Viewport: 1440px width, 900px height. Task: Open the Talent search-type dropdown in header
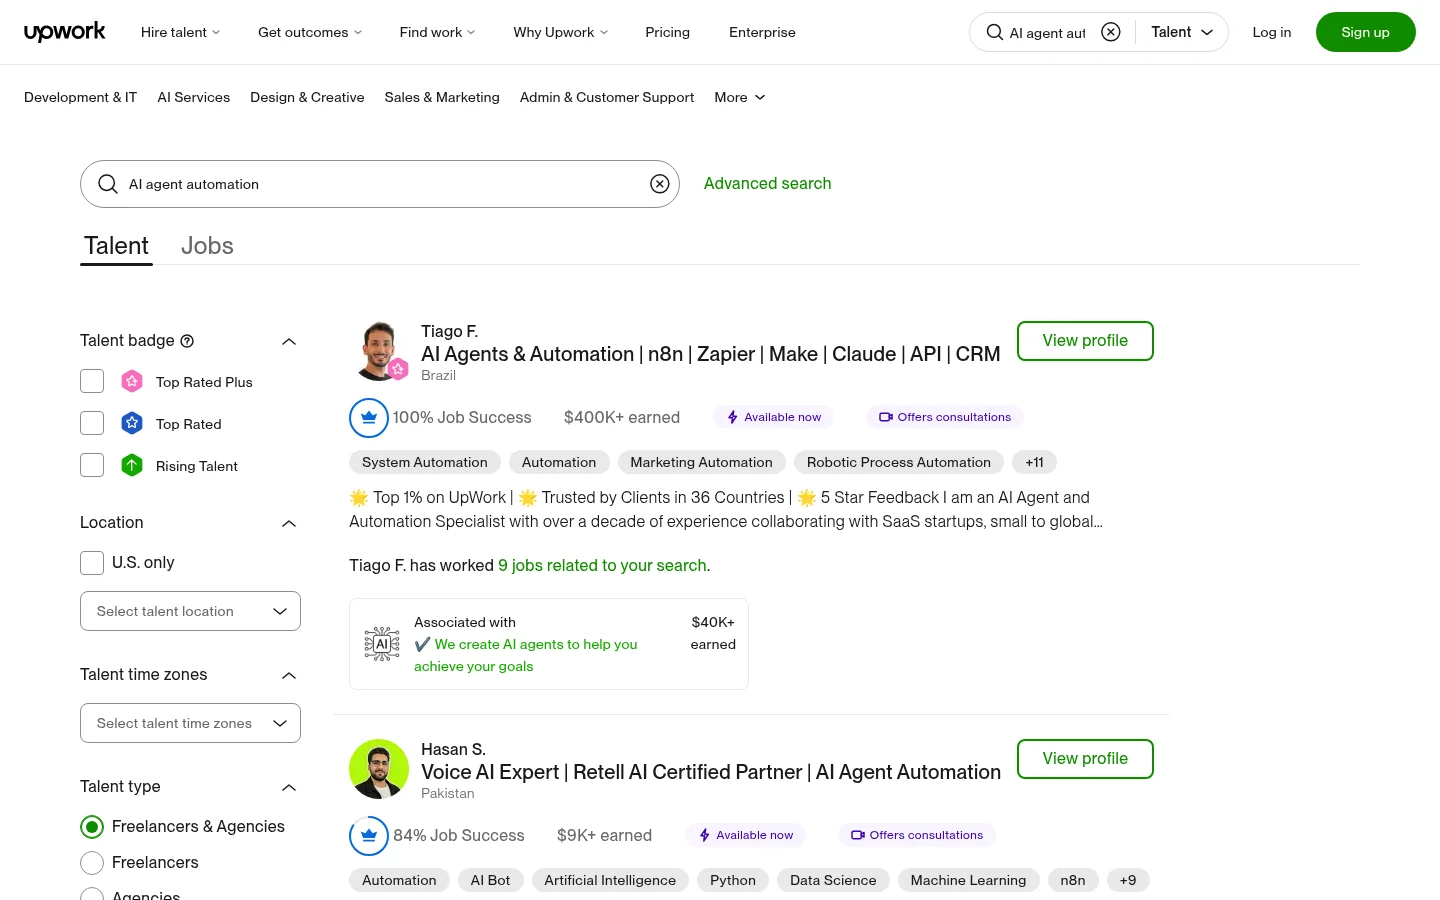click(1182, 32)
